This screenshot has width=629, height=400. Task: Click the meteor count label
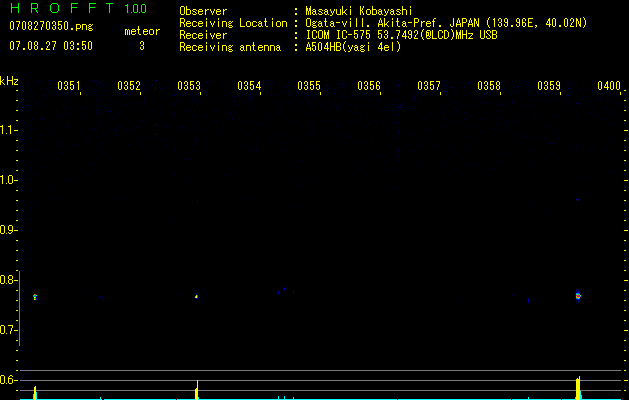142,31
